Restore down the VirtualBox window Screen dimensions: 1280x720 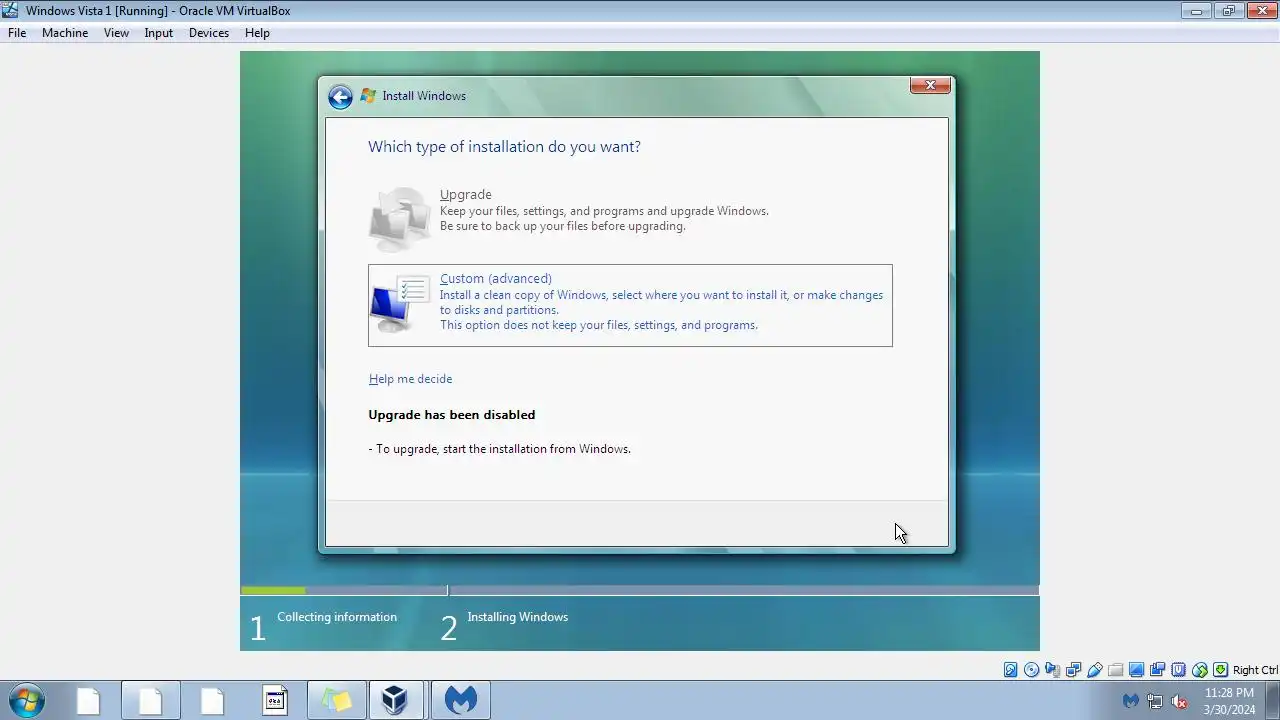pos(1229,10)
